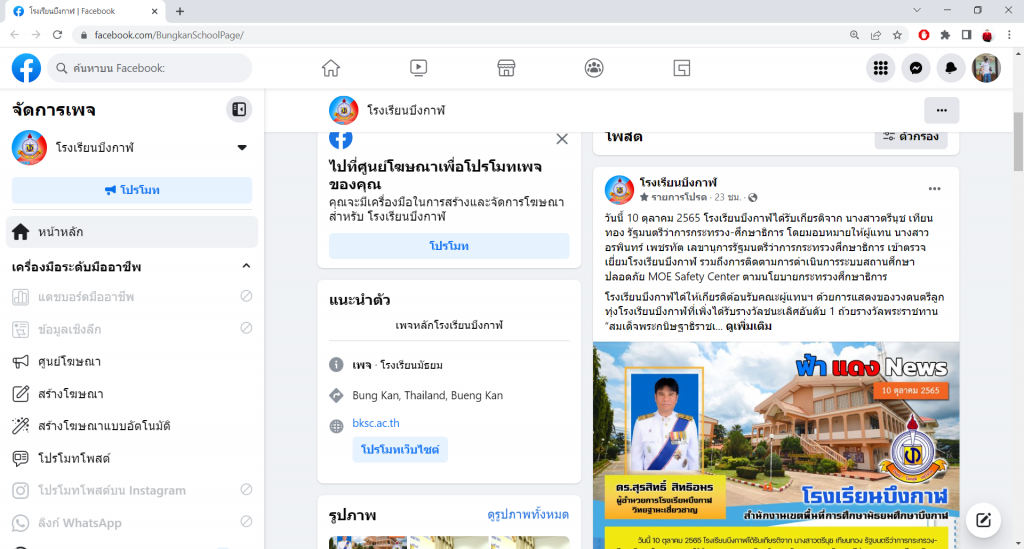Click the post author's avatar
The image size is (1024, 549).
[619, 190]
